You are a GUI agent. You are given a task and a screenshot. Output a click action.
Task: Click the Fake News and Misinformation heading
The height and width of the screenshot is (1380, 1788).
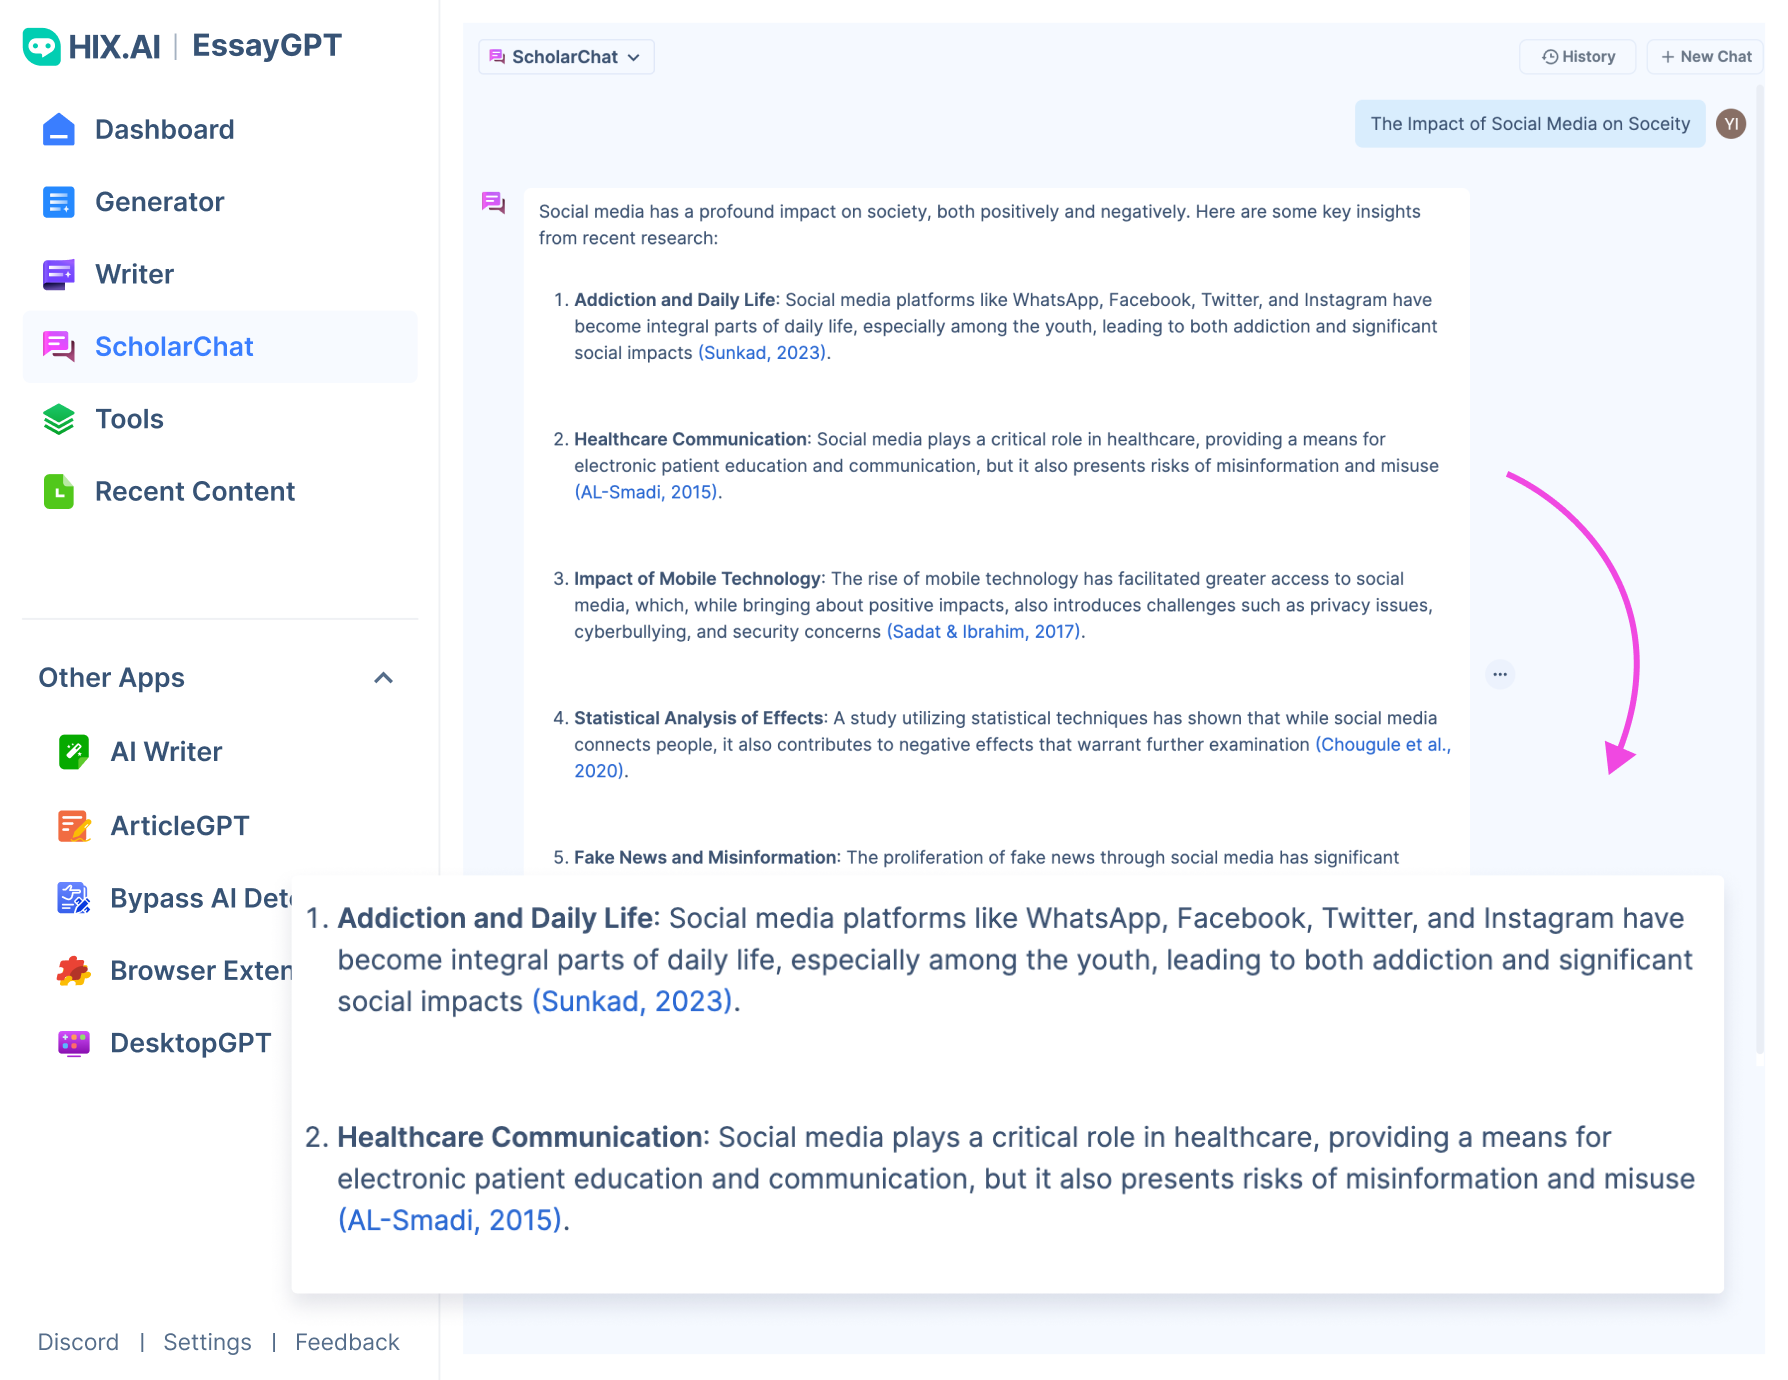click(705, 858)
